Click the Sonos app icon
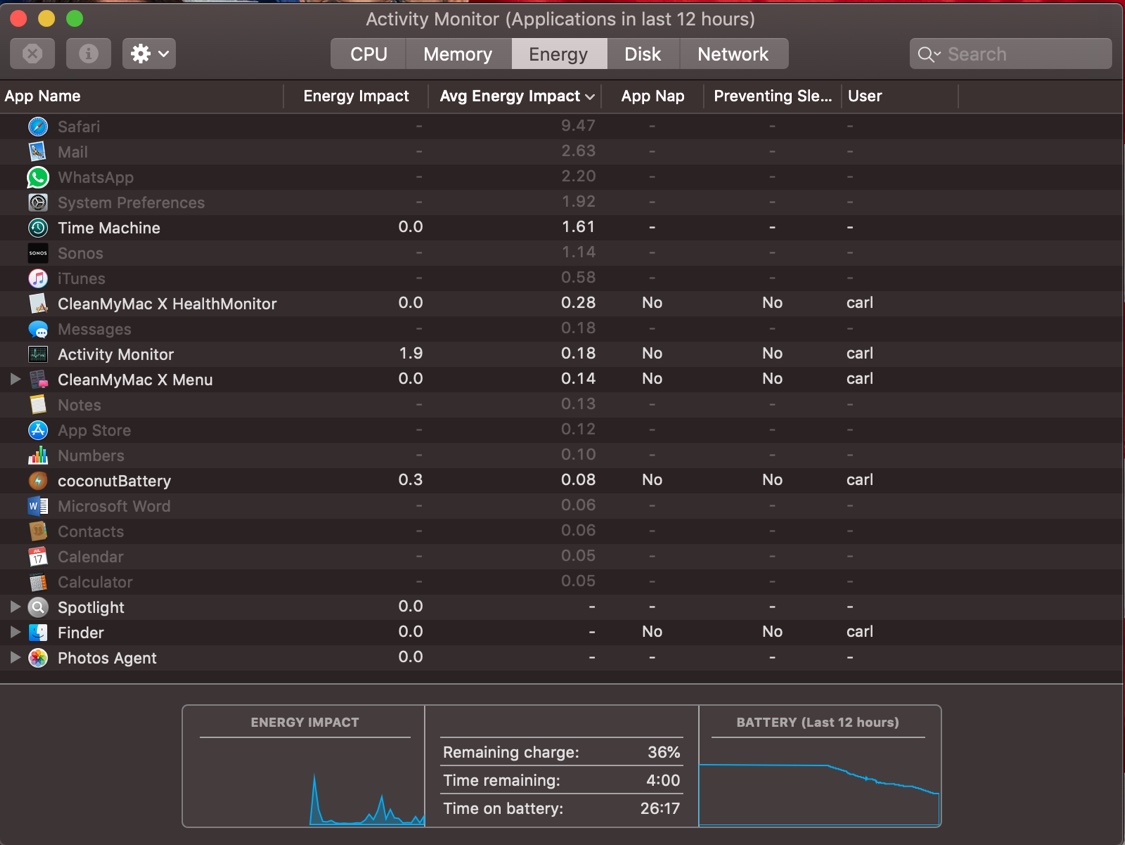The image size is (1125, 845). pos(38,253)
